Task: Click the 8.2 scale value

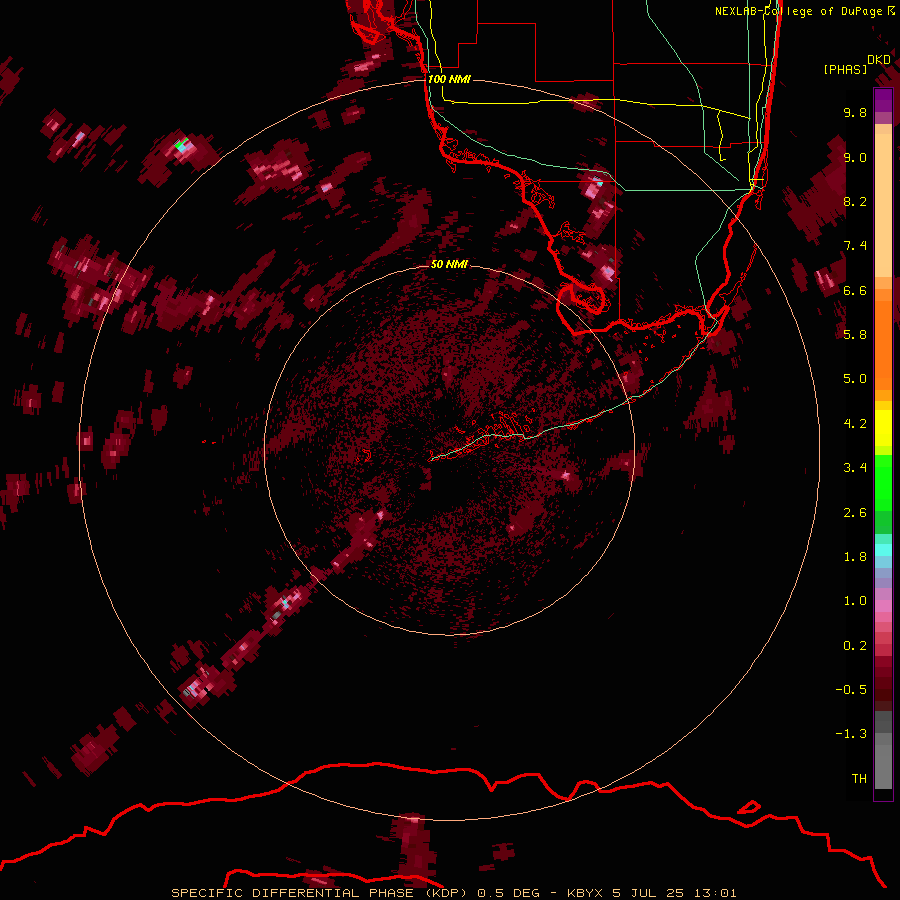Action: [x=855, y=201]
